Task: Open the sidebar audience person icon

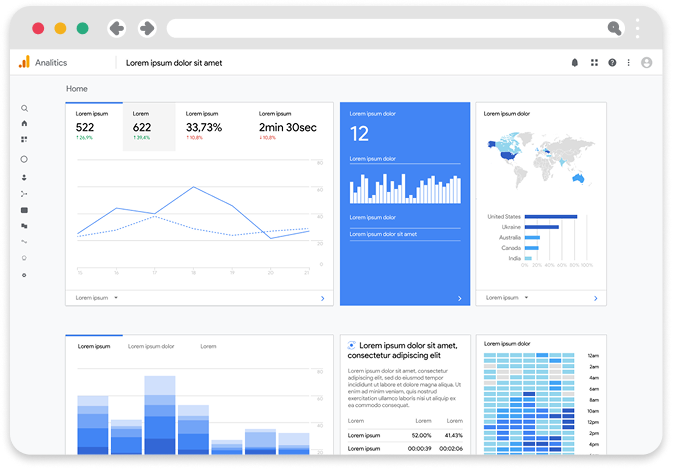Action: (24, 177)
